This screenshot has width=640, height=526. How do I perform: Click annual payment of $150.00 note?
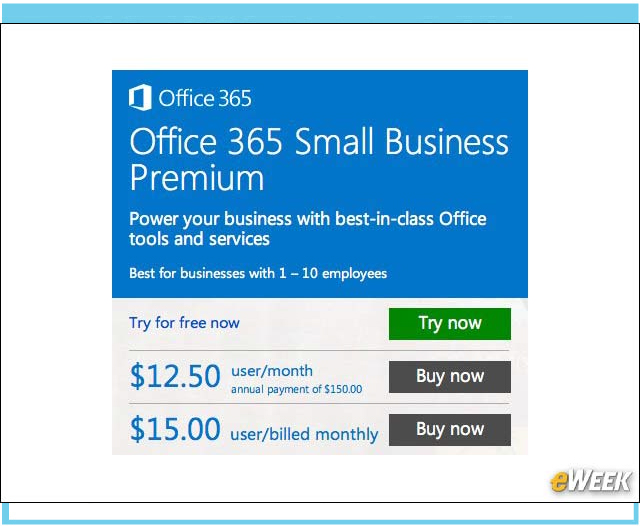coord(296,389)
